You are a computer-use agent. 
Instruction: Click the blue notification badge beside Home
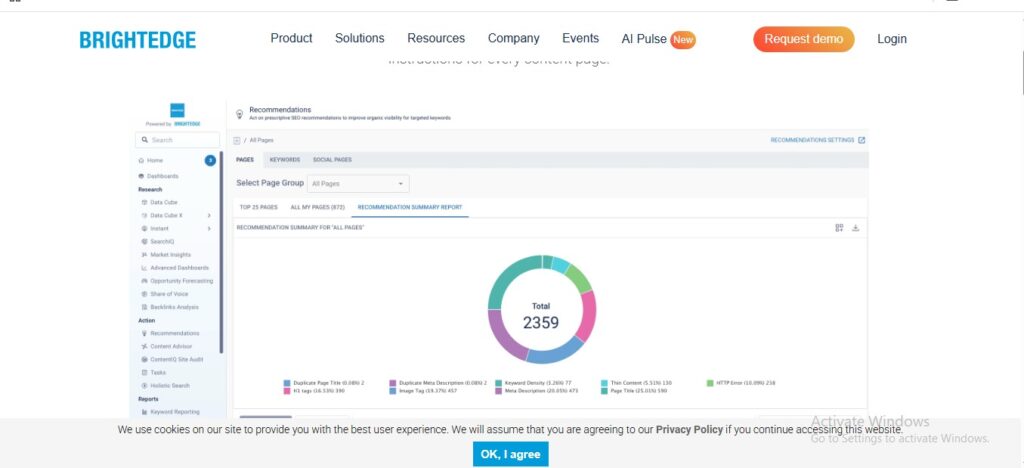pos(210,160)
